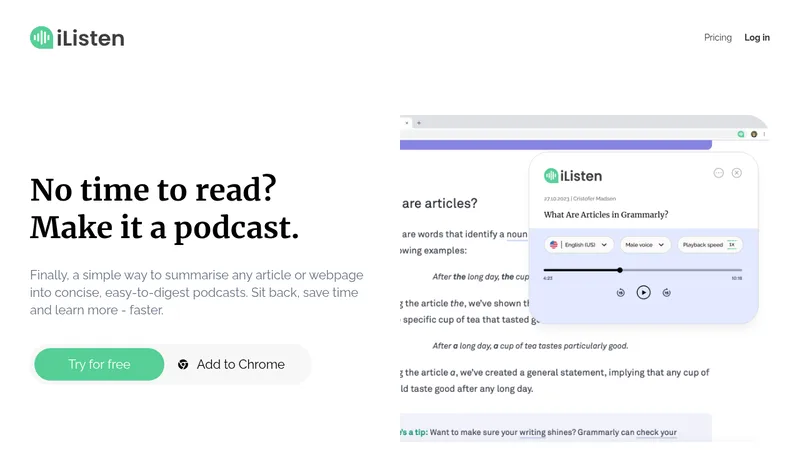Click the iListen logo inside the popup

point(573,176)
